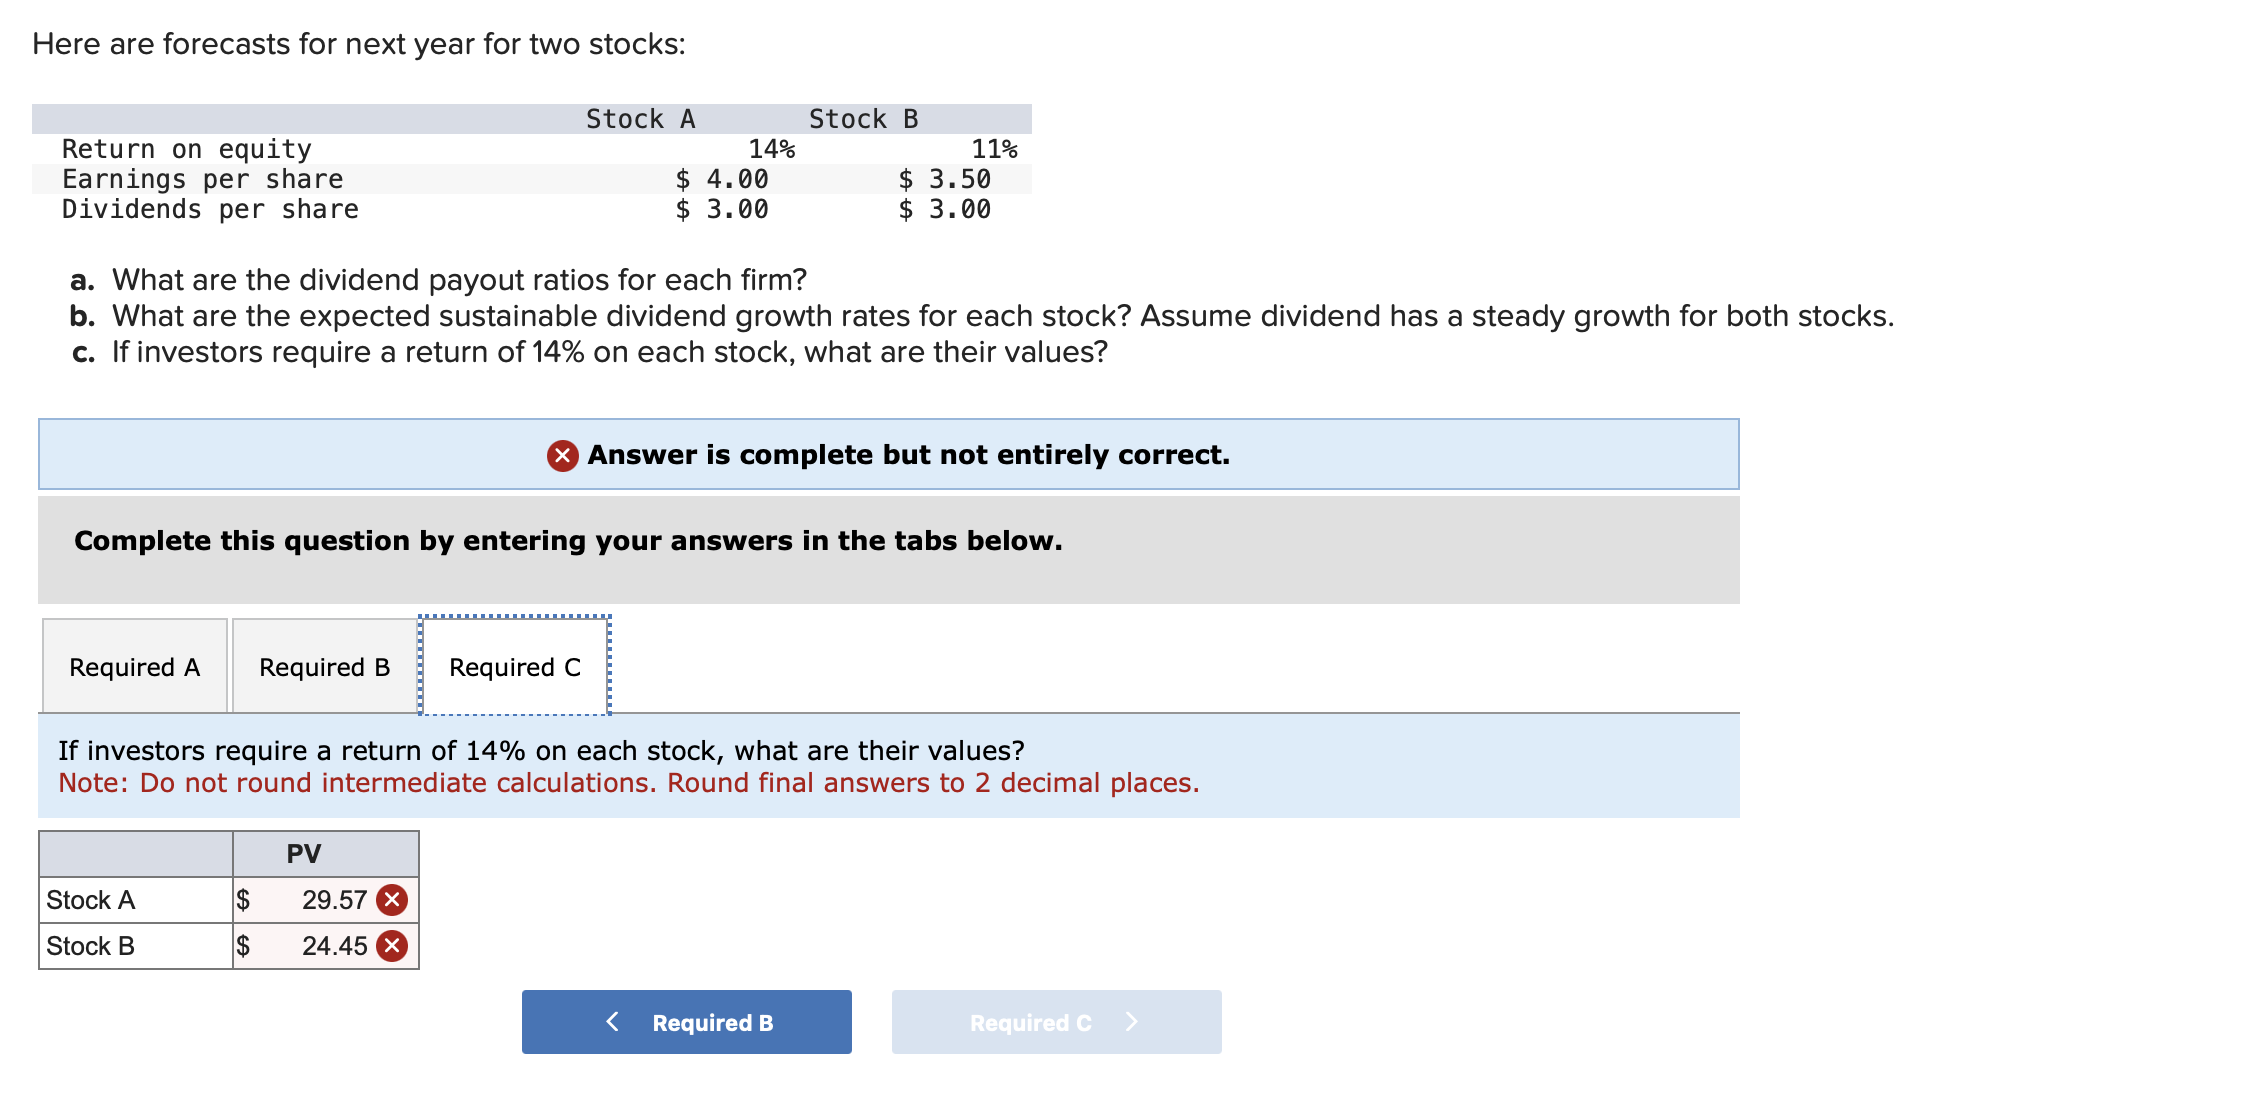Click the red X icon beside Stock A's PV value
The image size is (2241, 1110).
pyautogui.click(x=391, y=898)
